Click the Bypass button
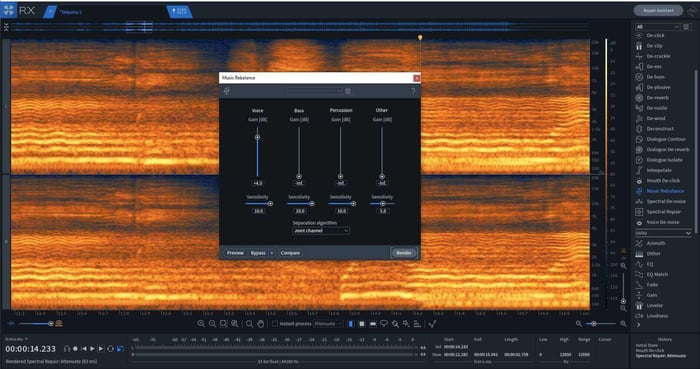 258,253
